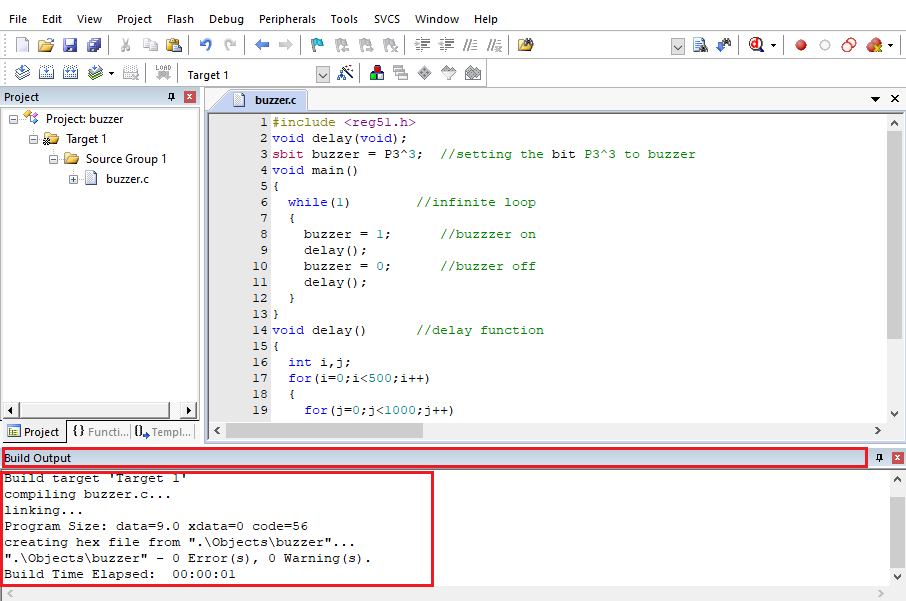Open the find text combo box dropdown
This screenshot has width=906, height=601.
coord(678,46)
